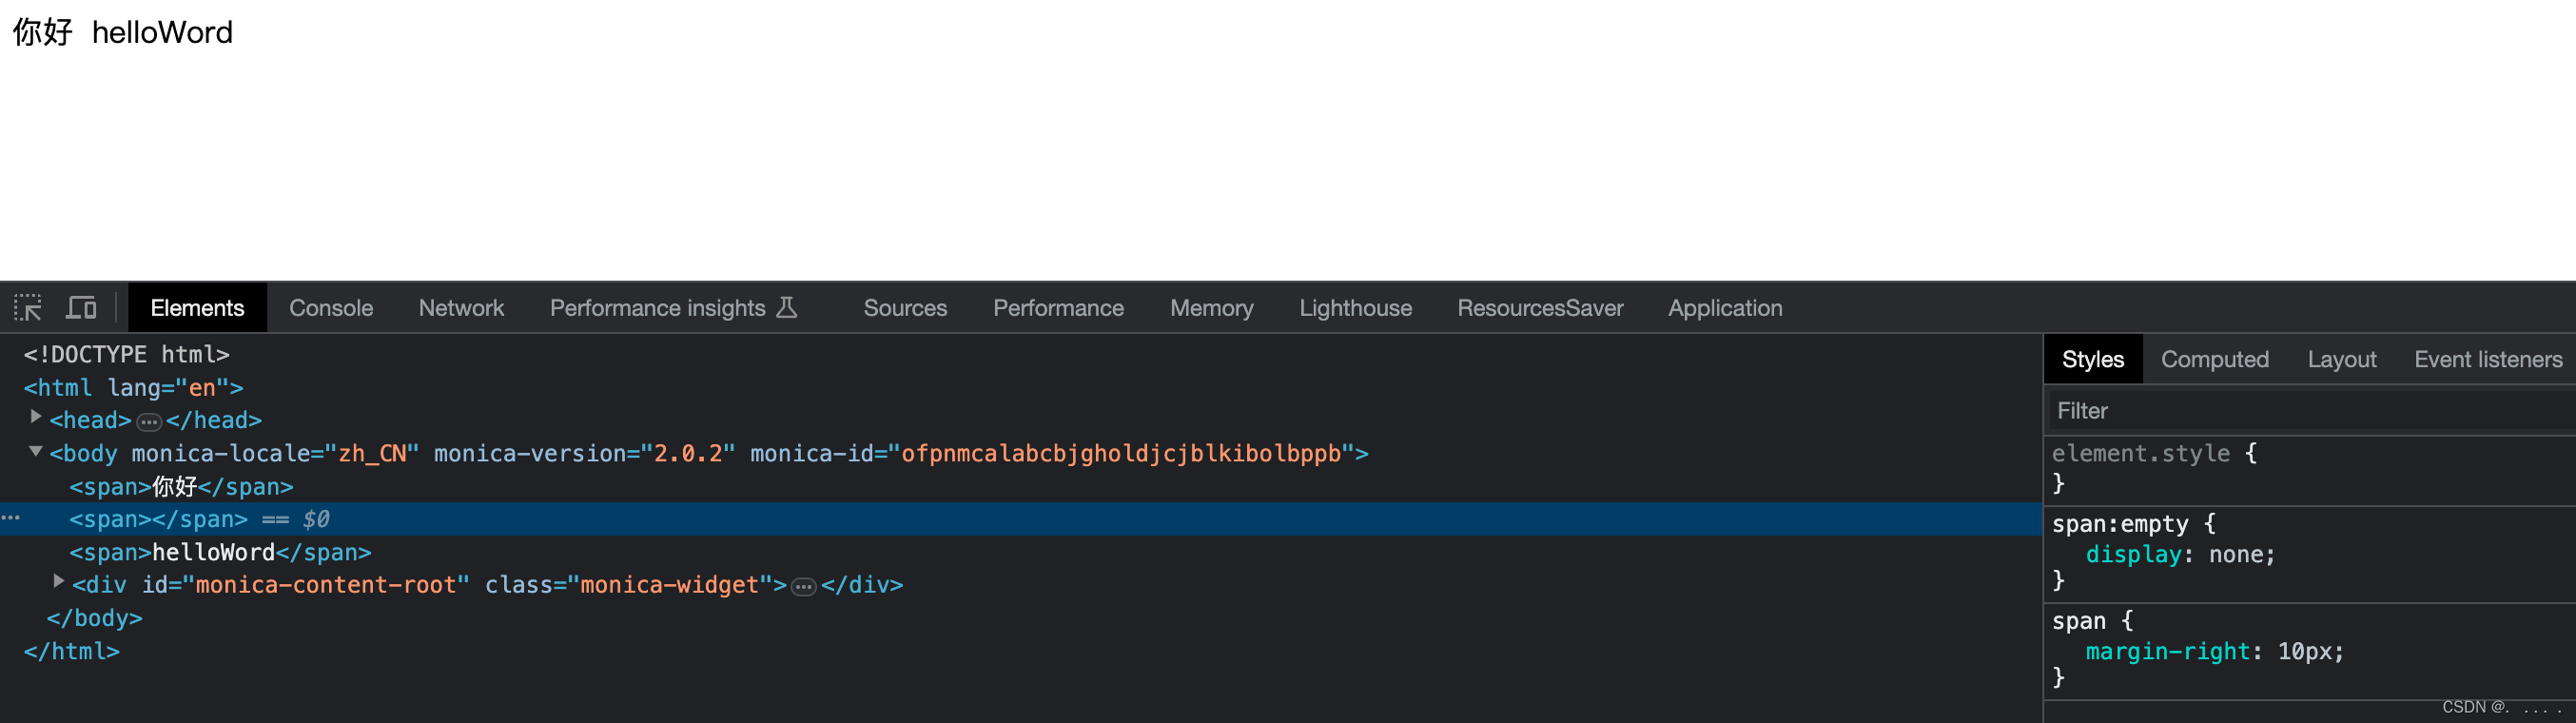Click the class value "monica-widget"

pos(669,585)
